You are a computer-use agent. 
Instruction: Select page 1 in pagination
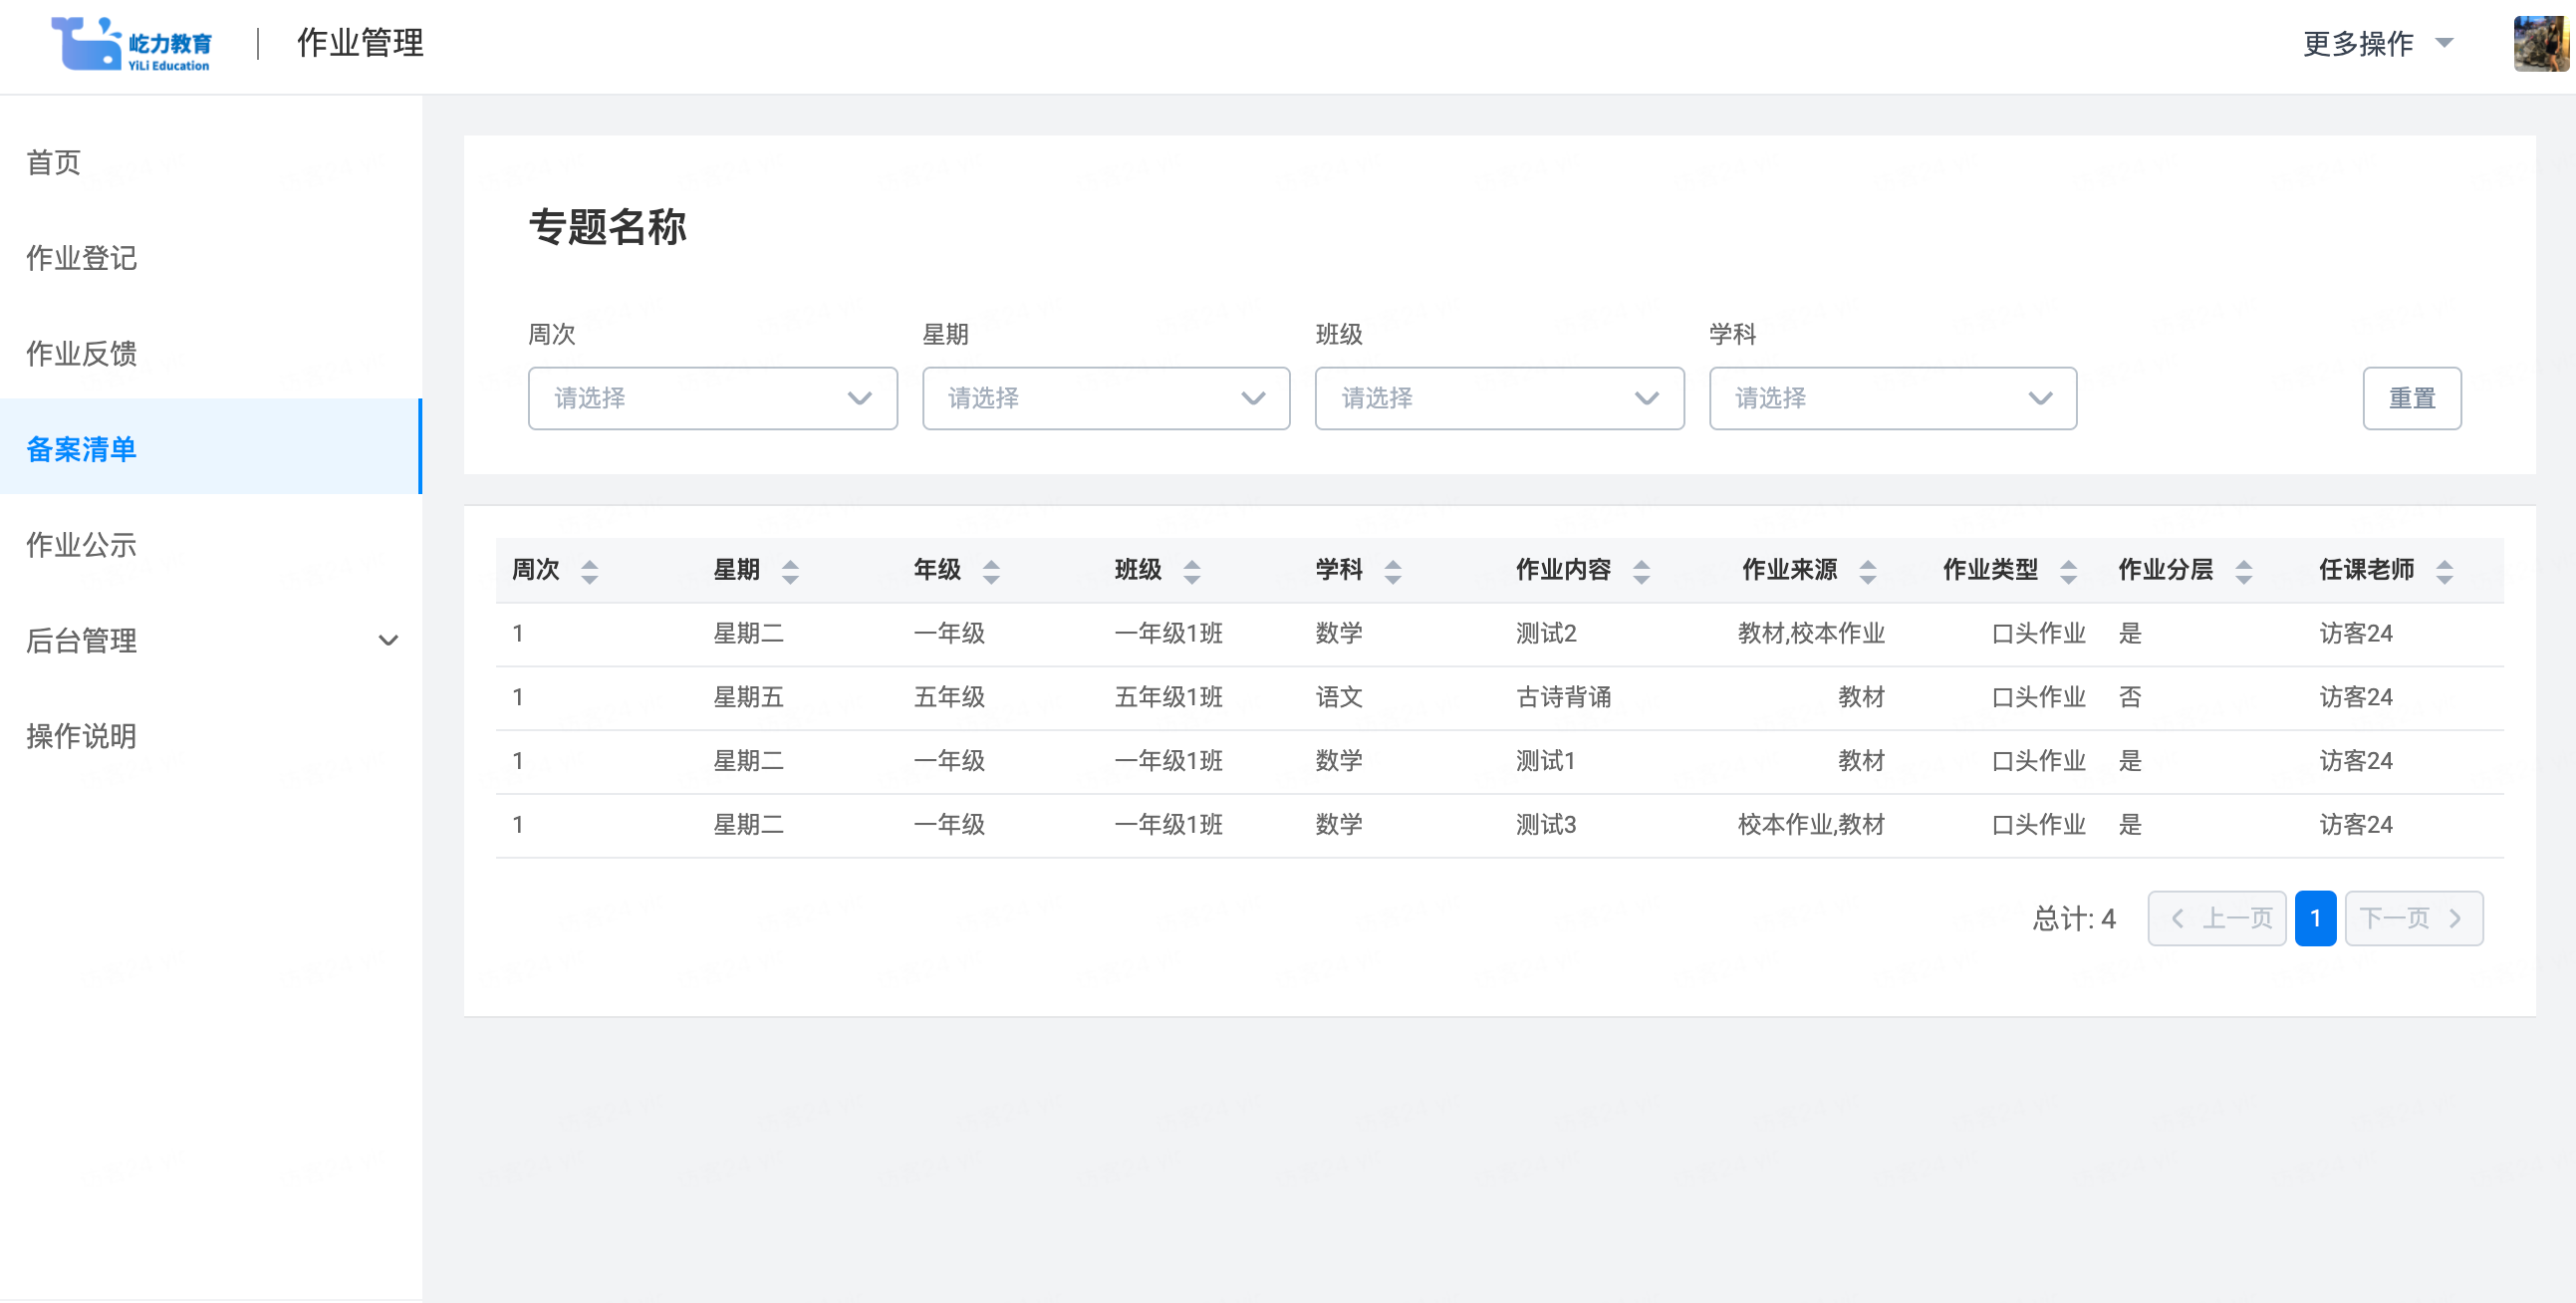pos(2314,918)
